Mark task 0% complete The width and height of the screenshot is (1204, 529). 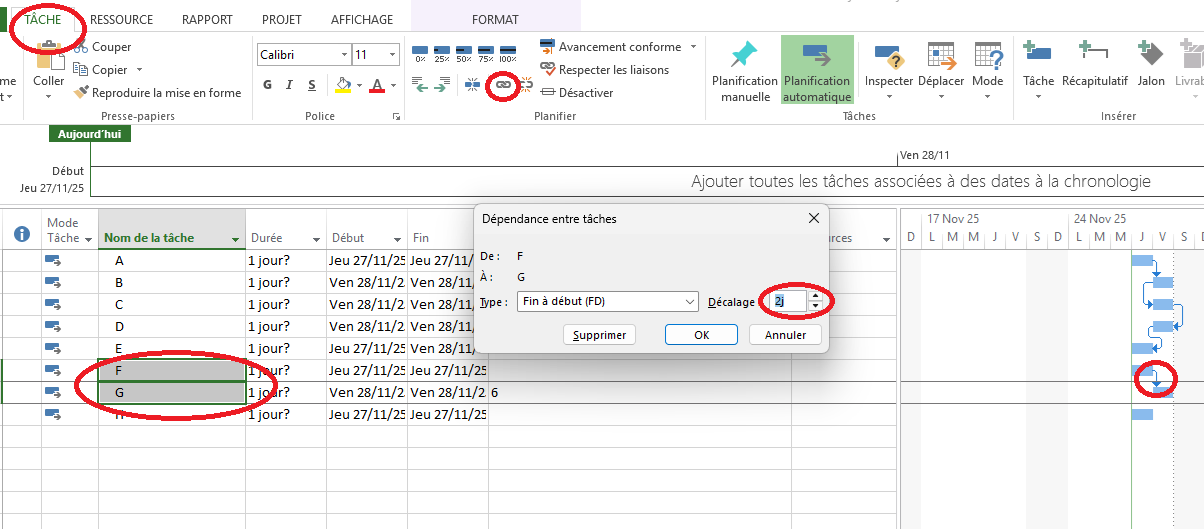point(420,52)
